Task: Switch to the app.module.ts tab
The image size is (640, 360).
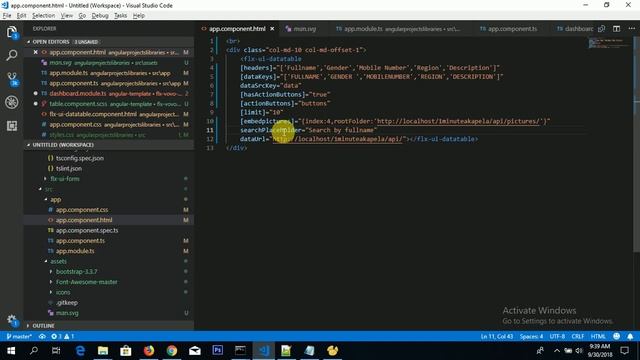Action: point(399,29)
